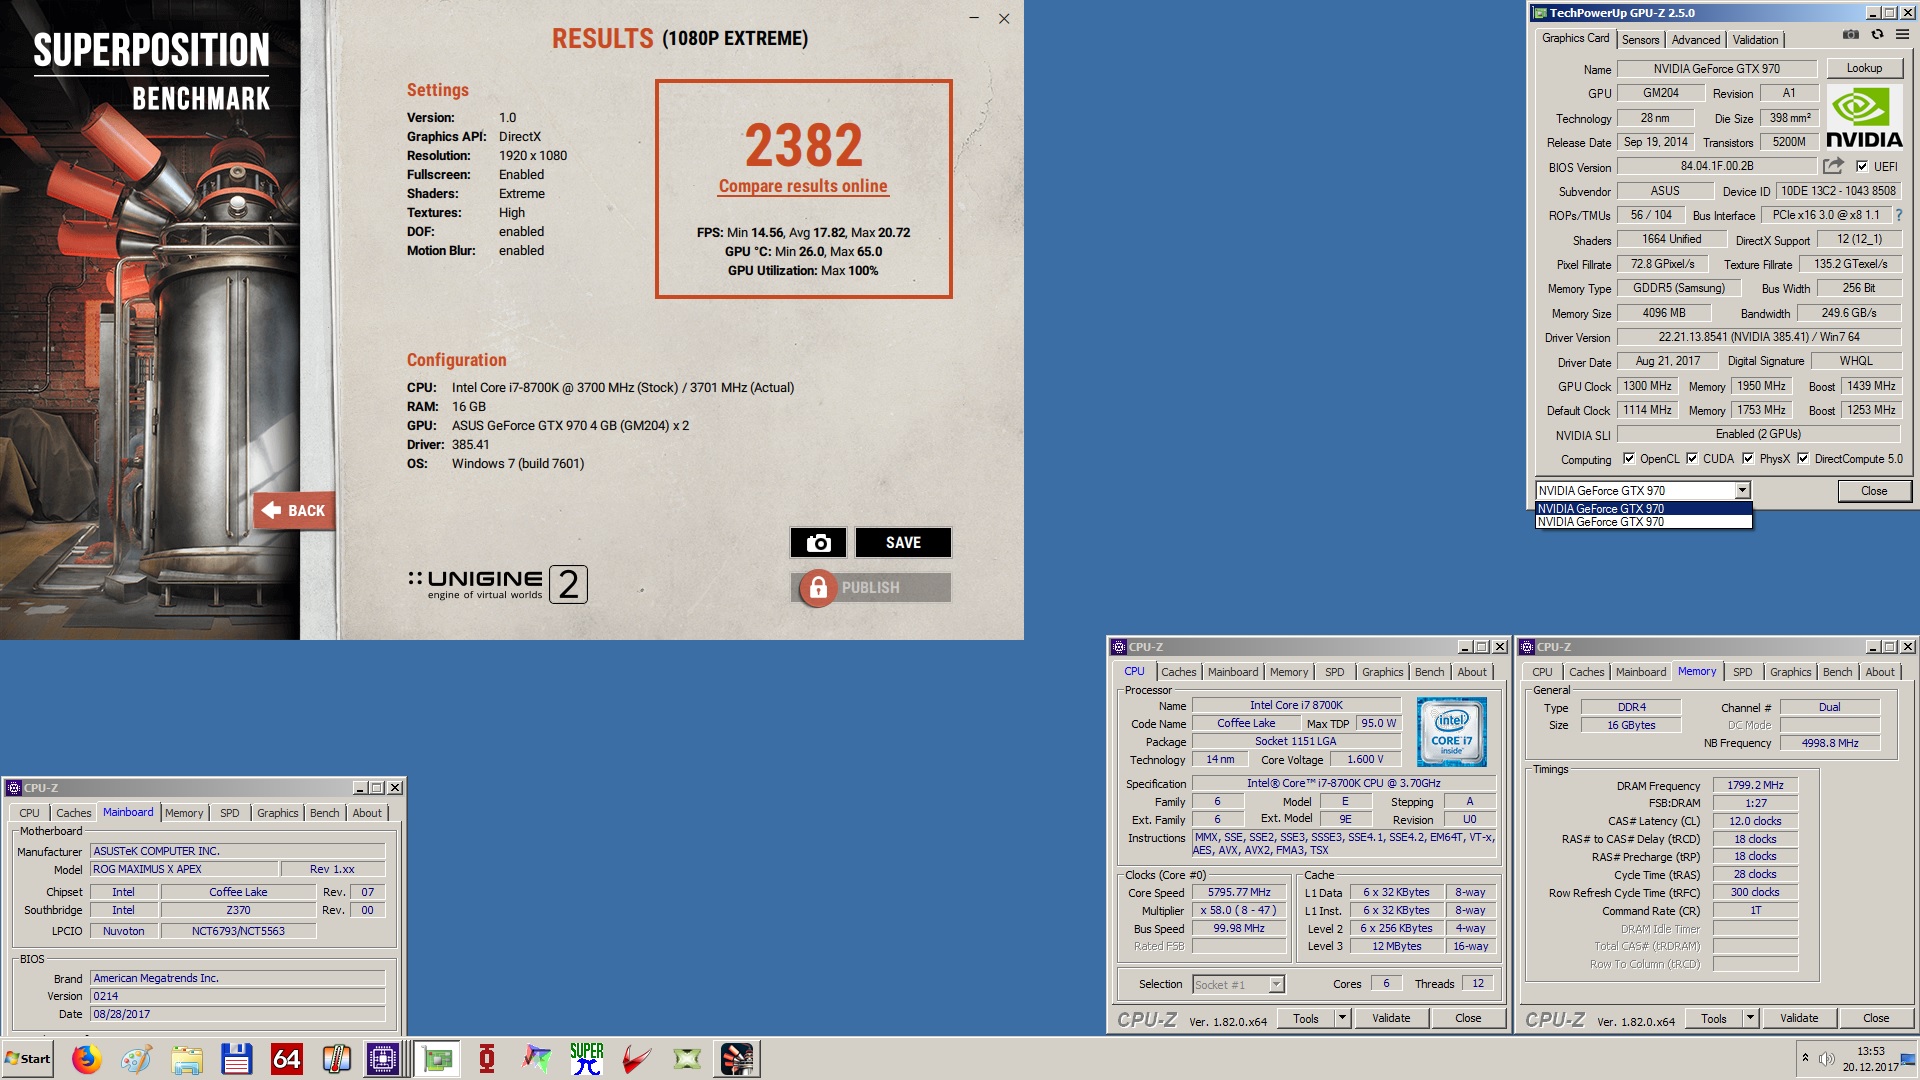Capture the Superposition results with the camera button

[818, 542]
